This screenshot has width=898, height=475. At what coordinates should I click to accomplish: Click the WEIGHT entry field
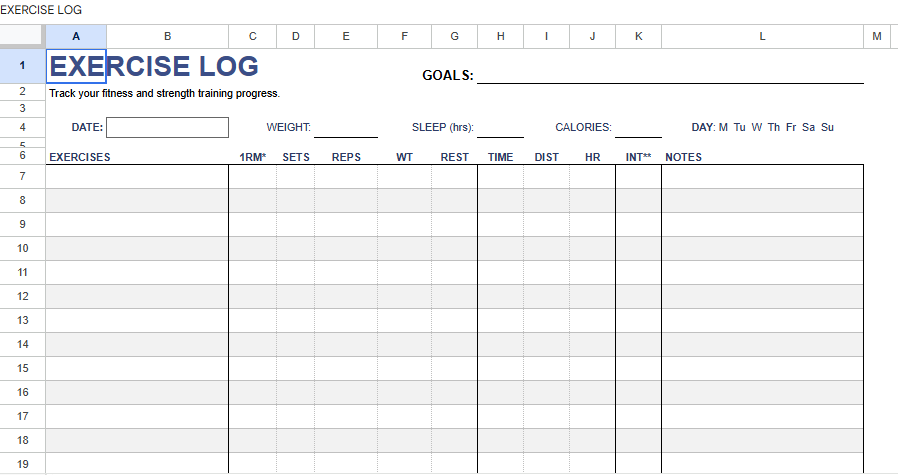(x=345, y=128)
